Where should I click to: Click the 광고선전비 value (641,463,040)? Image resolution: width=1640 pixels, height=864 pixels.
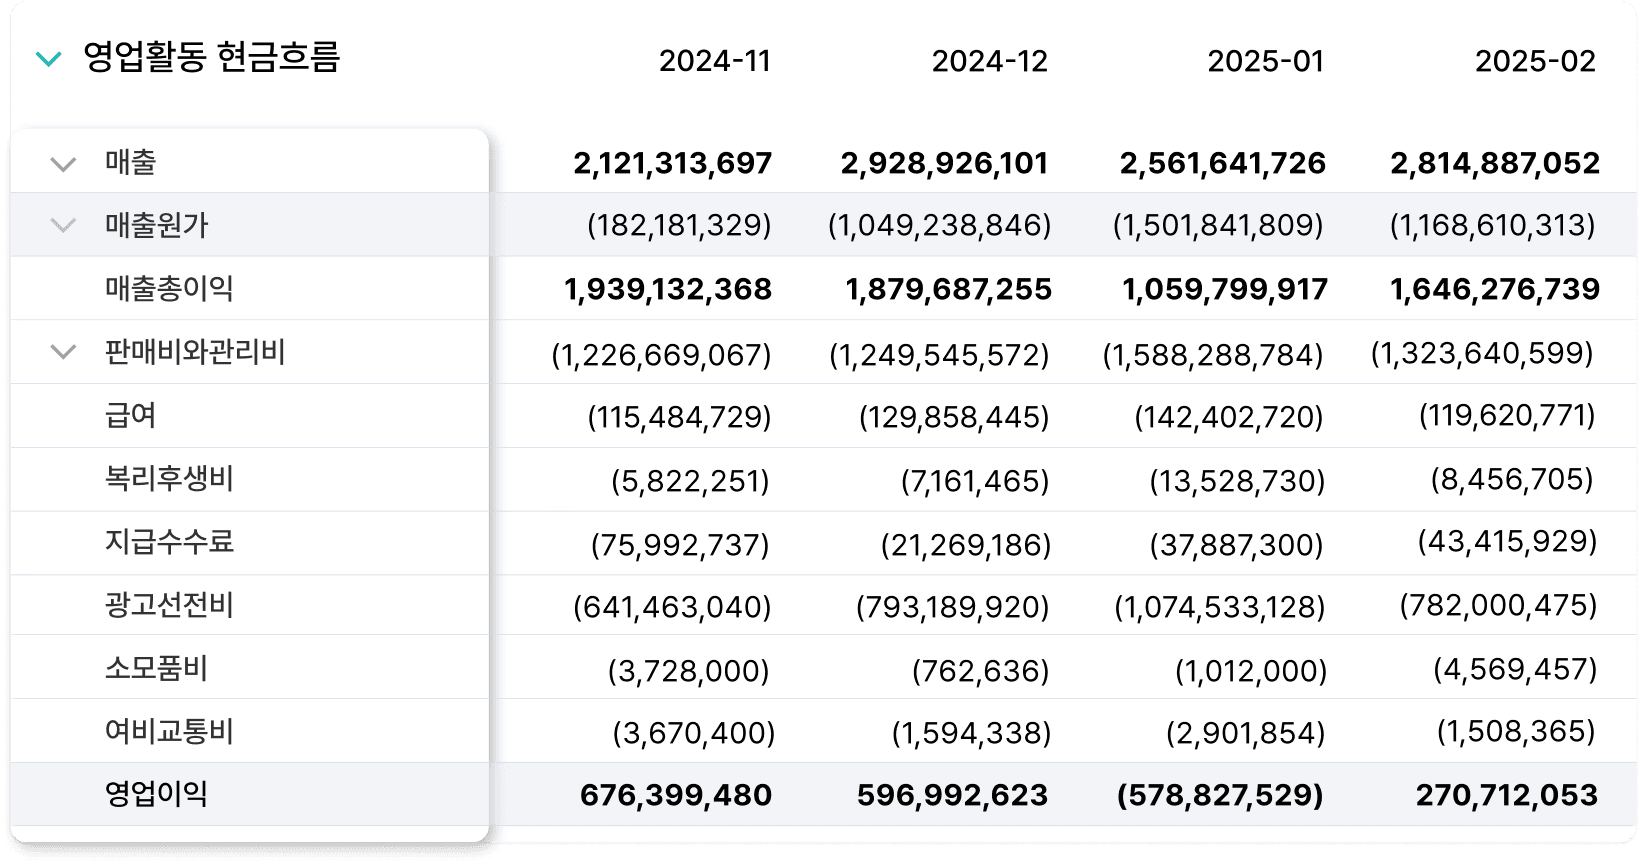[672, 607]
